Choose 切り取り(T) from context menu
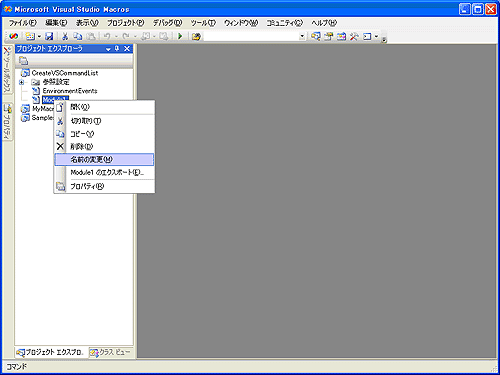500x375 pixels. pos(104,121)
